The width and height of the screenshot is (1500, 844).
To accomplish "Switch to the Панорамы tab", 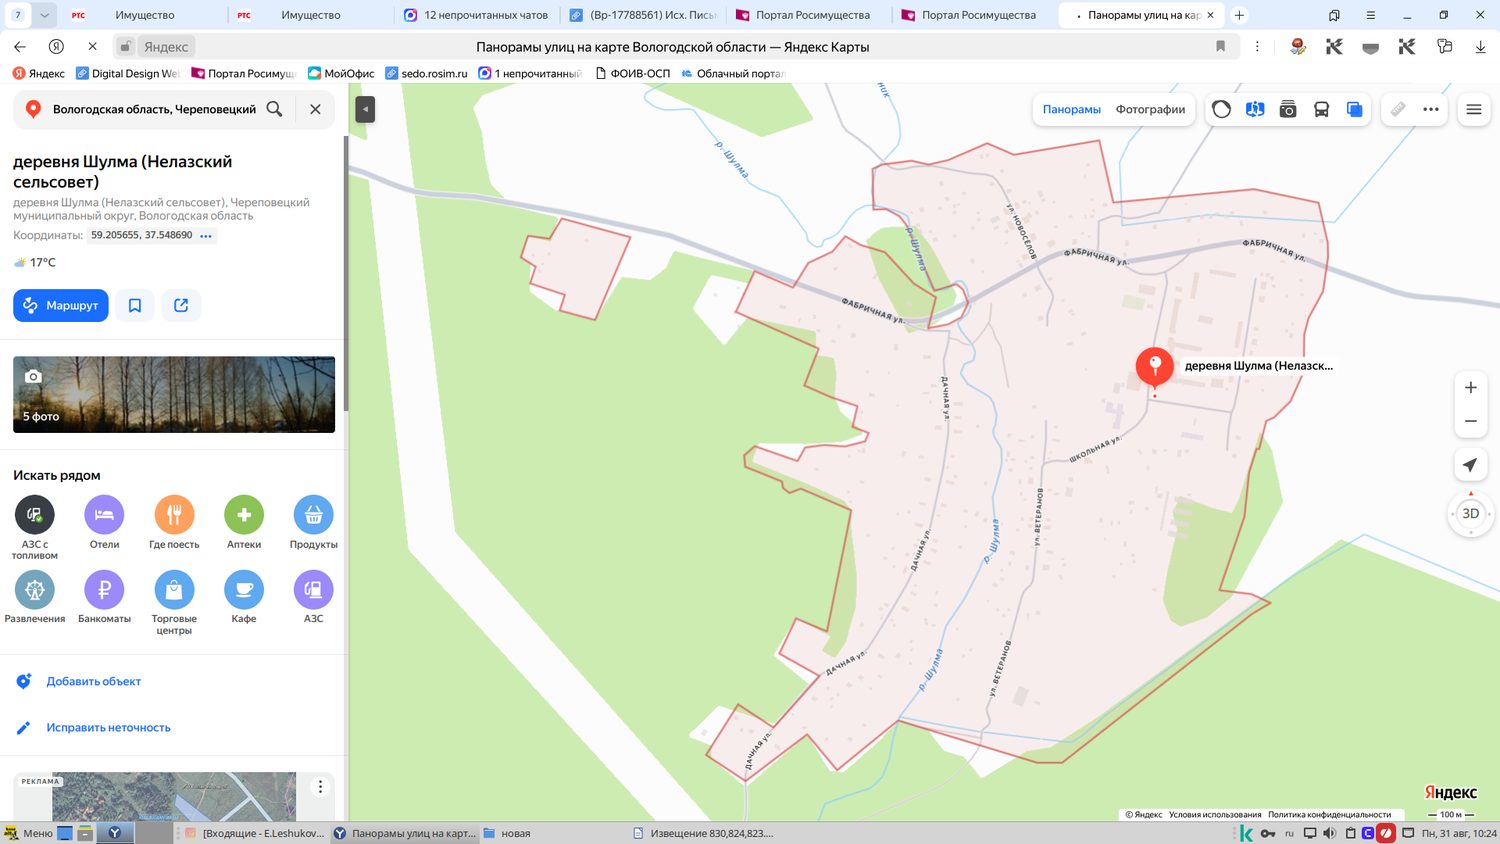I will tap(1071, 109).
